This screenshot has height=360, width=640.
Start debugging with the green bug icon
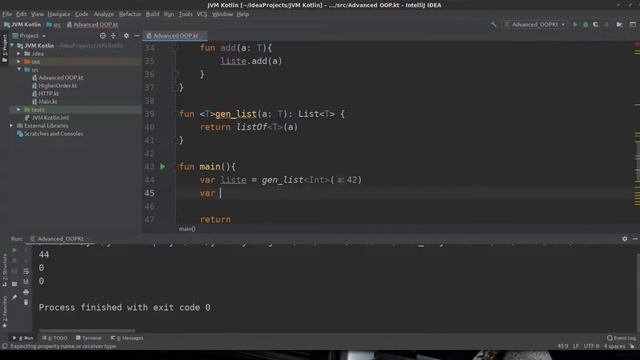(x=585, y=24)
